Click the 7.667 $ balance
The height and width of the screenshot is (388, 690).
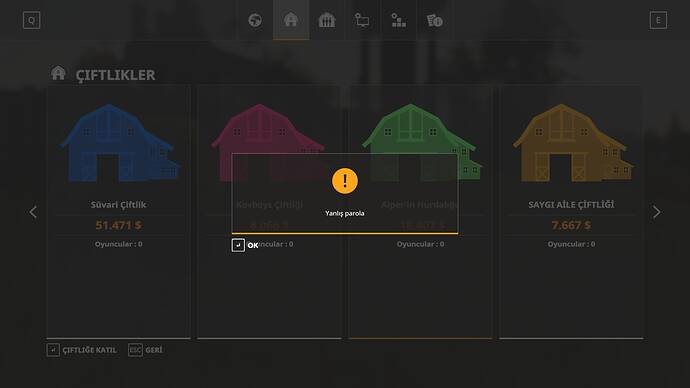571,225
